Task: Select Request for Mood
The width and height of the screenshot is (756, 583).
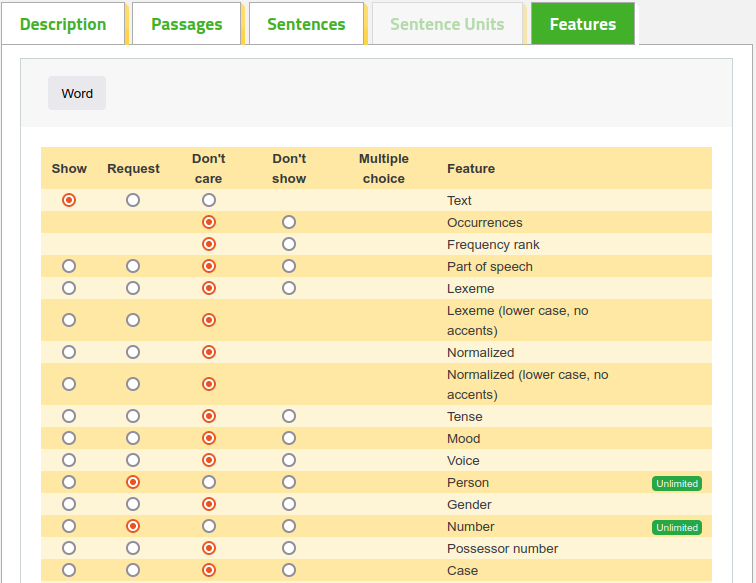Action: (133, 438)
